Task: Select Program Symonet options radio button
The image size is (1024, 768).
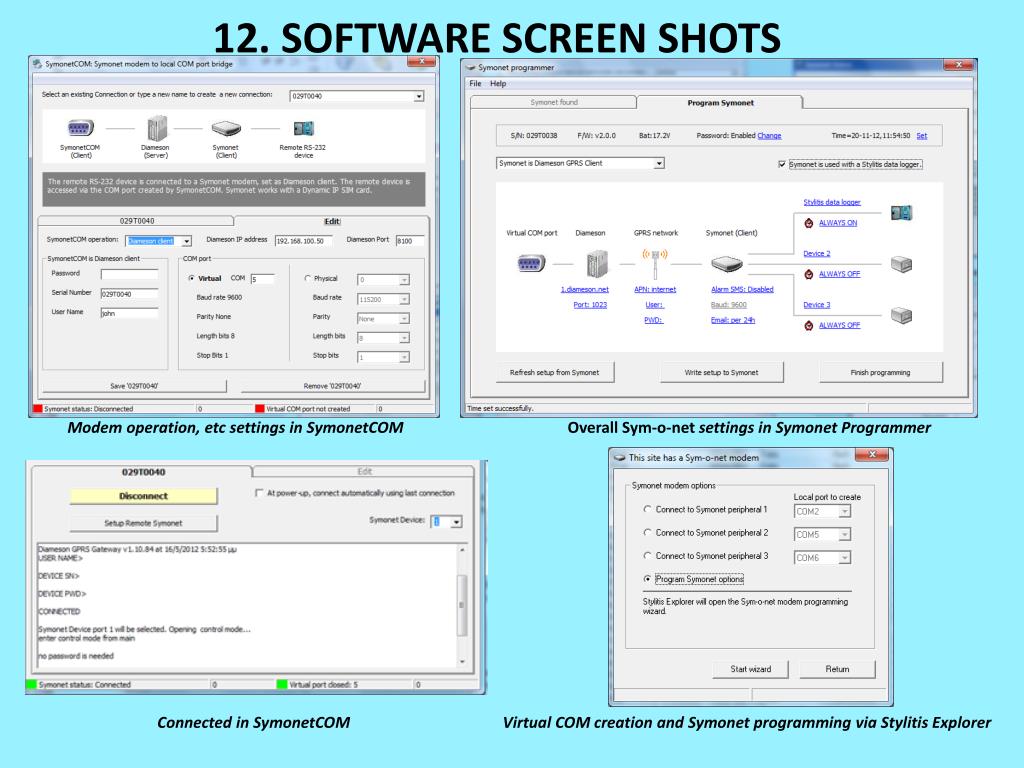Action: (x=647, y=579)
